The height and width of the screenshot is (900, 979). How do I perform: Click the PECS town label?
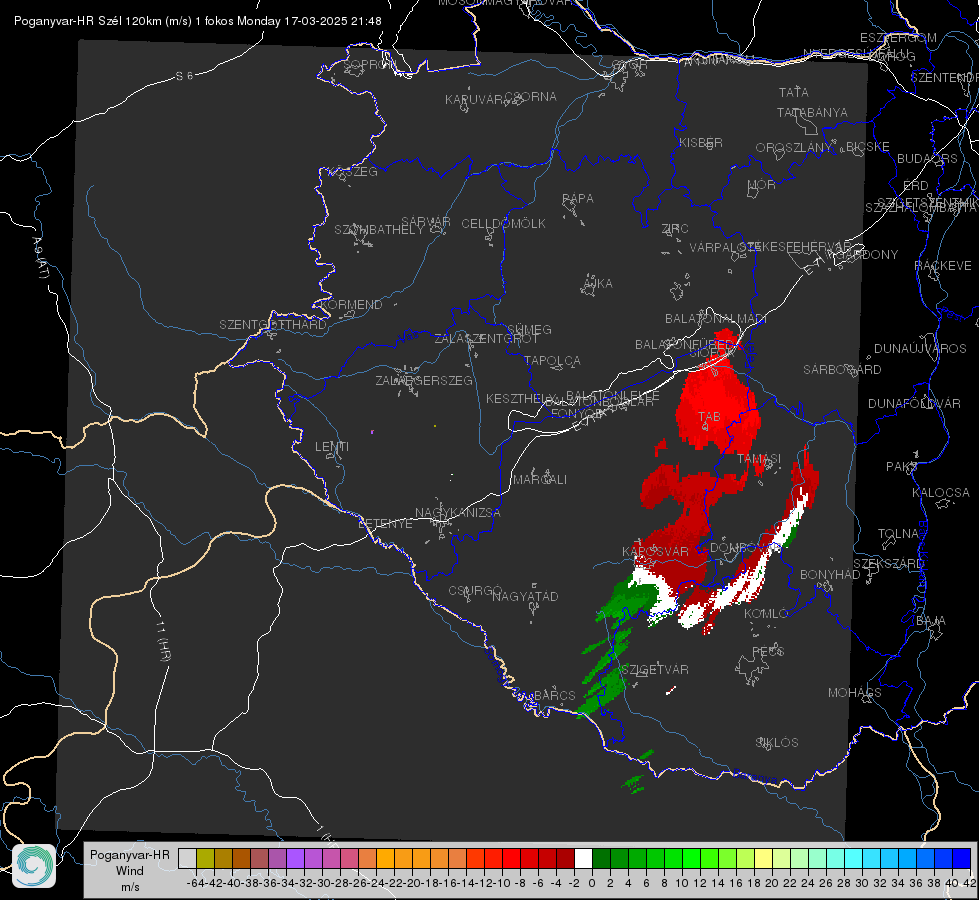coord(768,651)
